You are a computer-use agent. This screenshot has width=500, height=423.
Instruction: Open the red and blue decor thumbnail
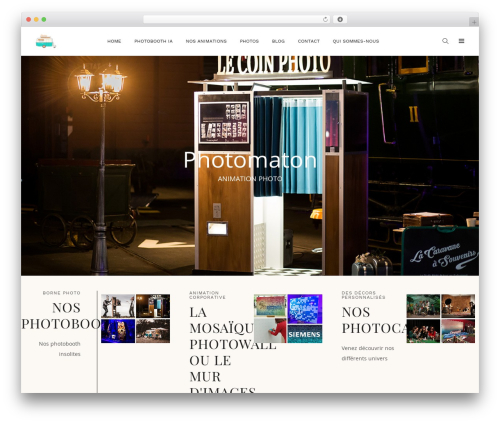pyautogui.click(x=458, y=331)
